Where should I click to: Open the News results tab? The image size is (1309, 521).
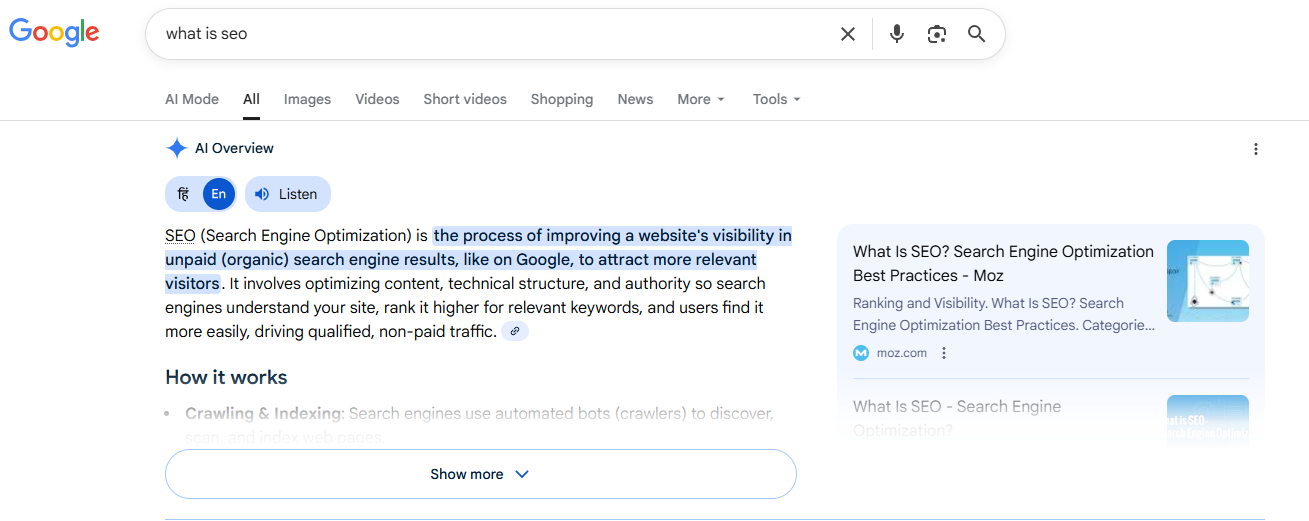point(635,99)
